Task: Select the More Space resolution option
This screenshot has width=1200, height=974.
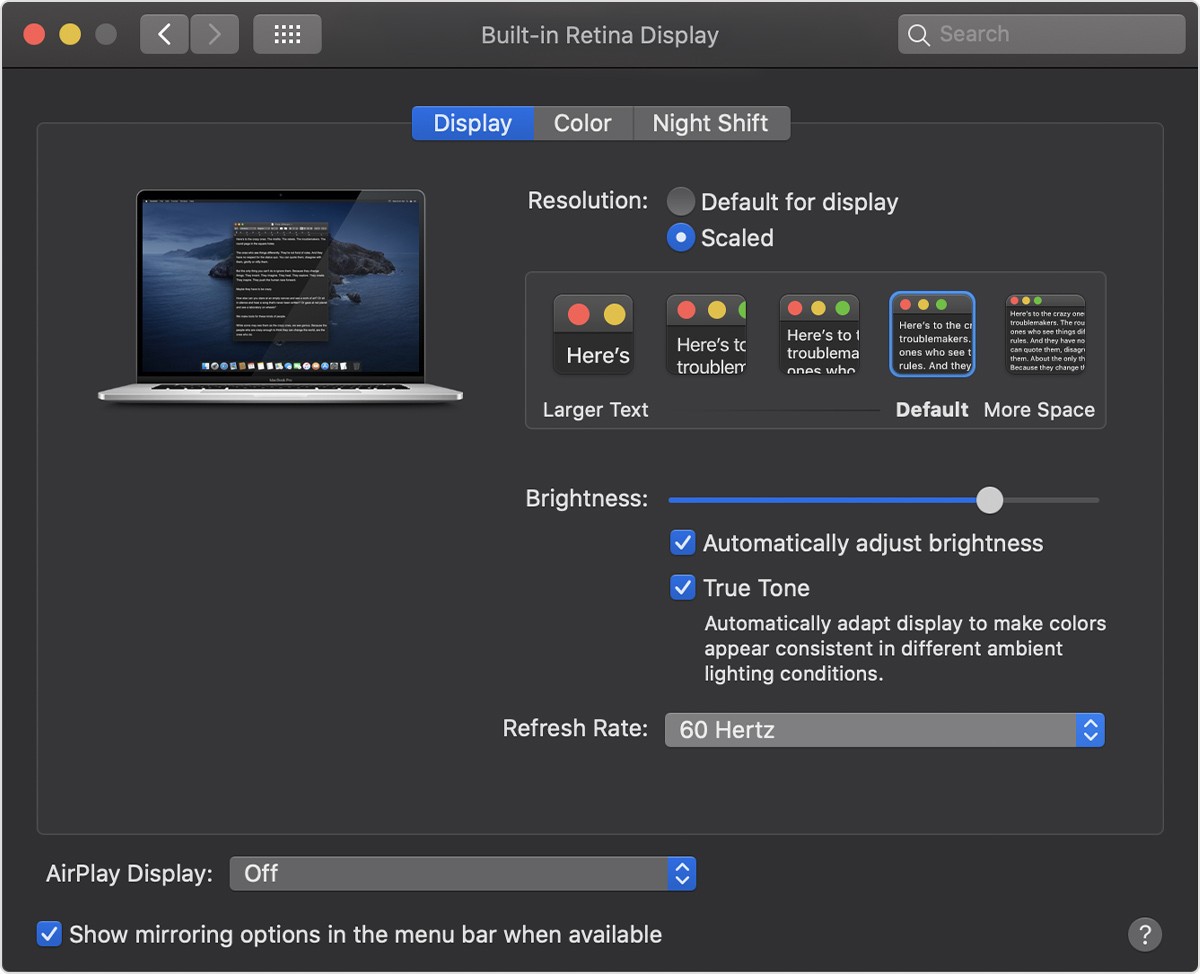Action: click(1046, 335)
